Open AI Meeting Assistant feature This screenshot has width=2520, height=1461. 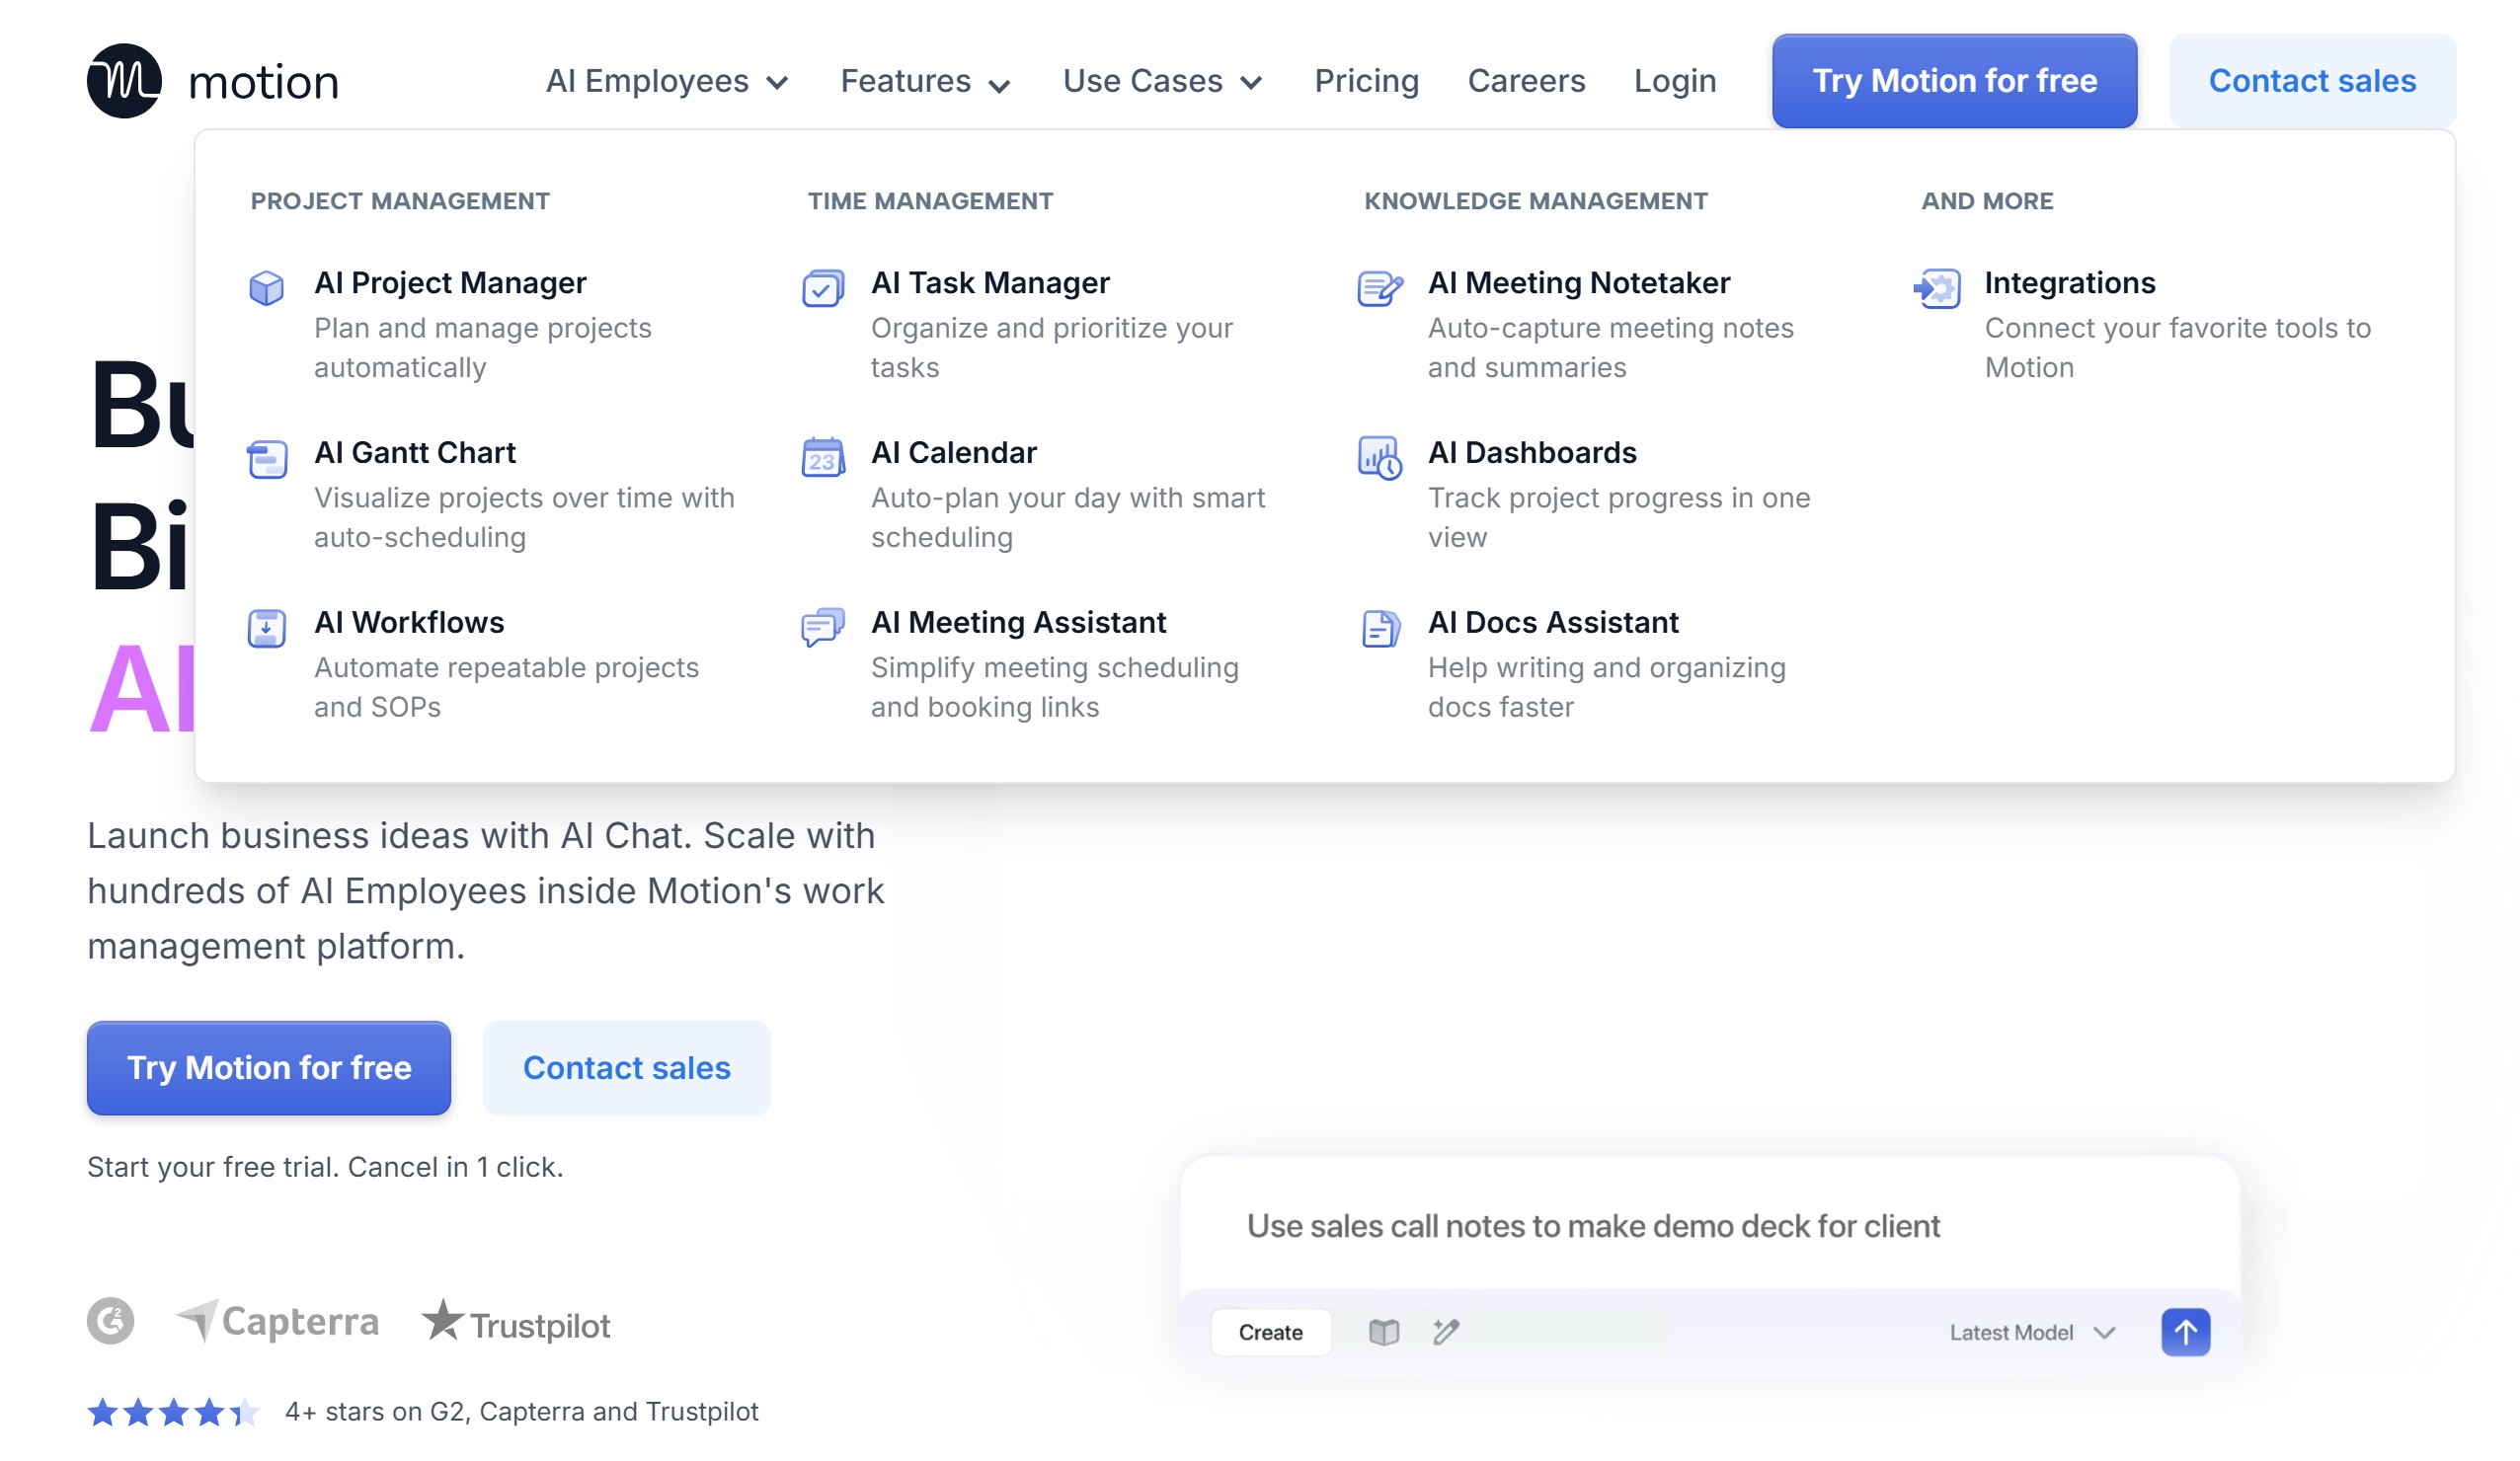coord(1050,664)
